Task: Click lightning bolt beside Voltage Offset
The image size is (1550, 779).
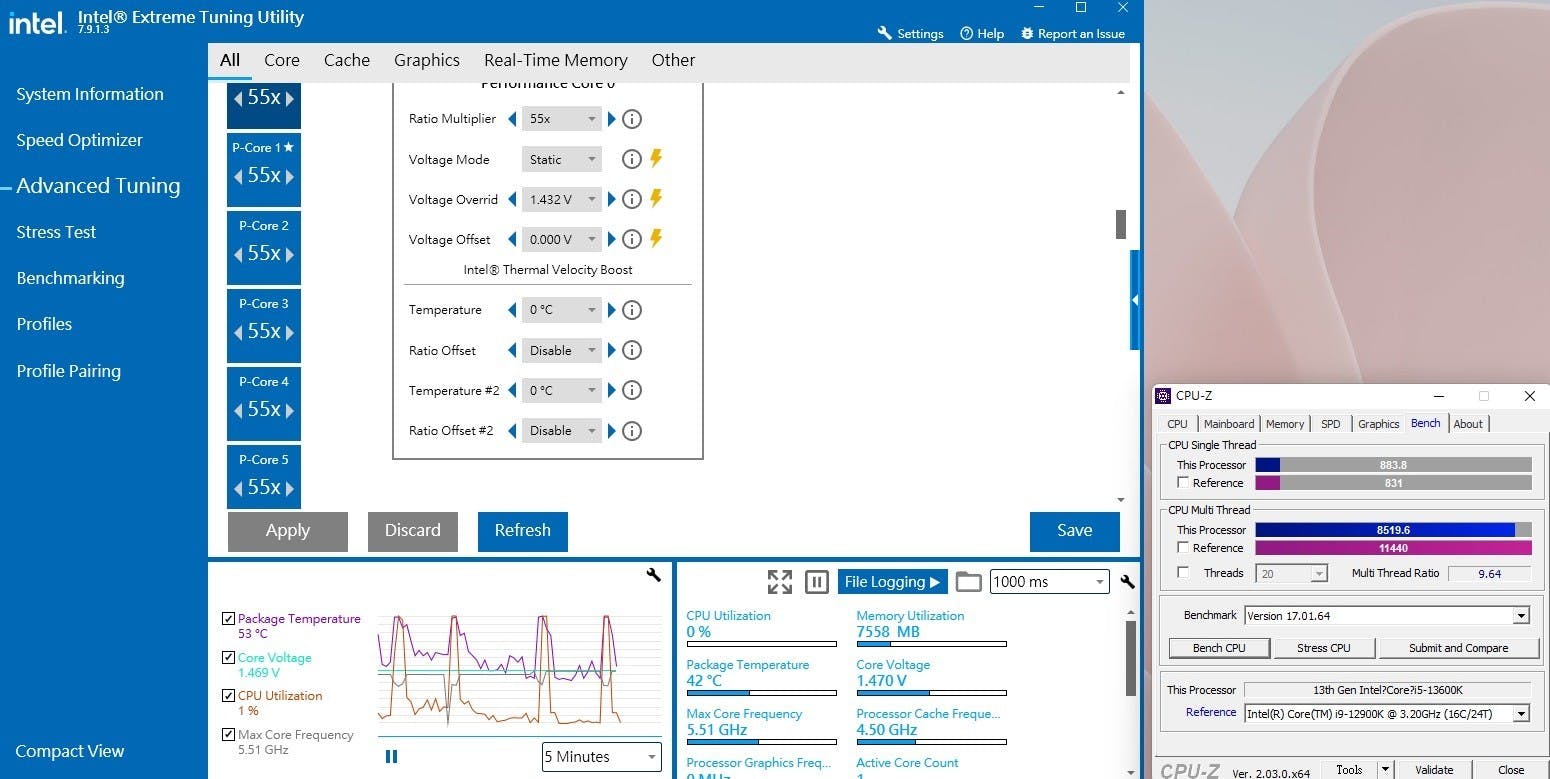Action: pyautogui.click(x=656, y=238)
